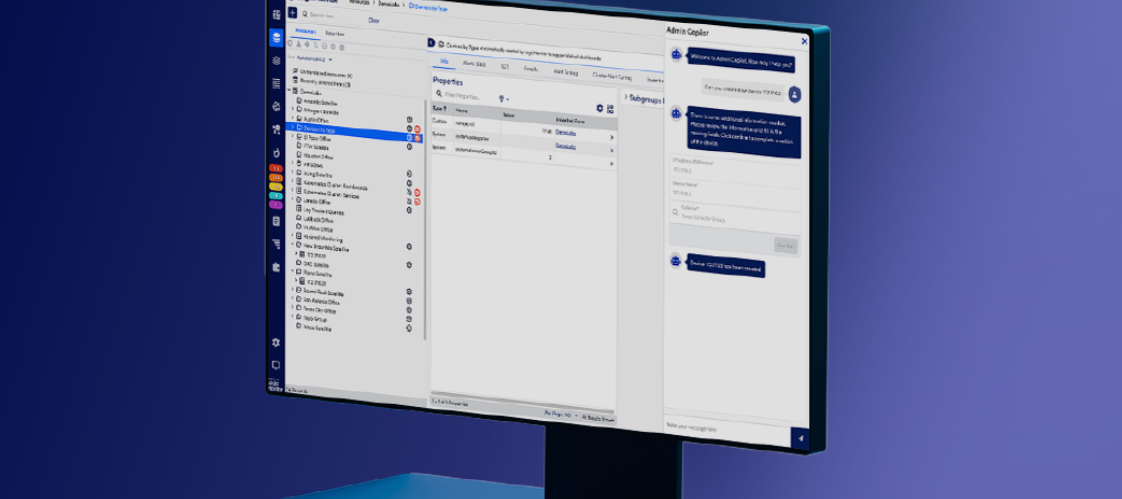Click the resource tree vertical scrollbar
The height and width of the screenshot is (499, 1122).
(x=426, y=222)
